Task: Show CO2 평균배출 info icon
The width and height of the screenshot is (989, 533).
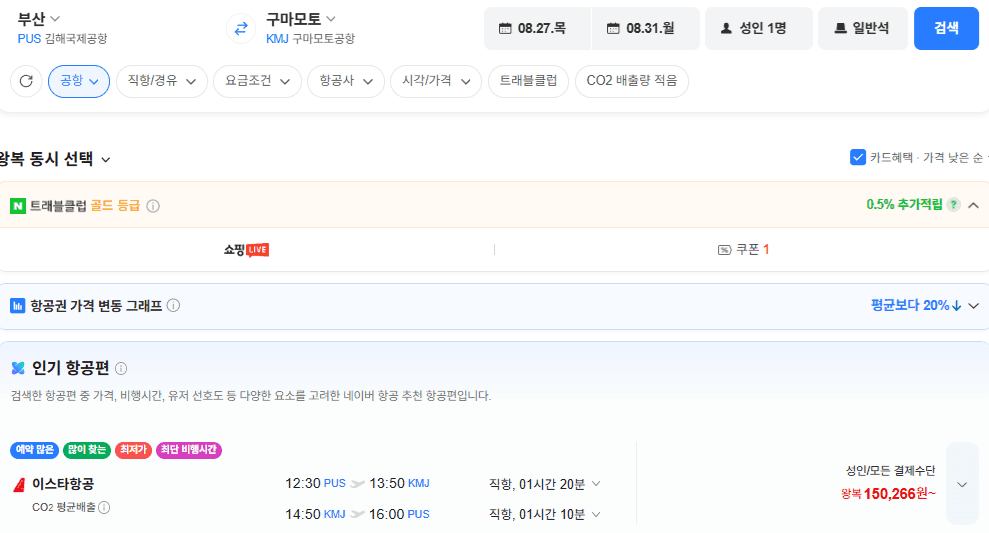Action: [x=105, y=507]
